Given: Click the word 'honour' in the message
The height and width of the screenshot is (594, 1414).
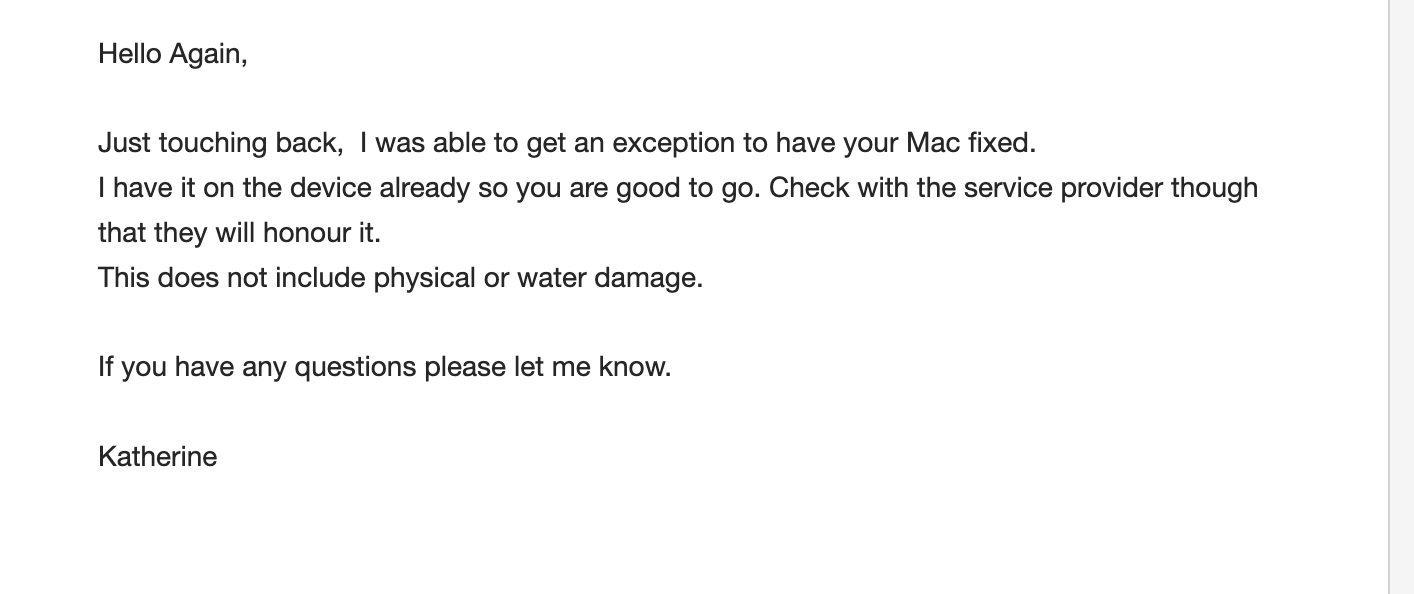Looking at the screenshot, I should (305, 233).
